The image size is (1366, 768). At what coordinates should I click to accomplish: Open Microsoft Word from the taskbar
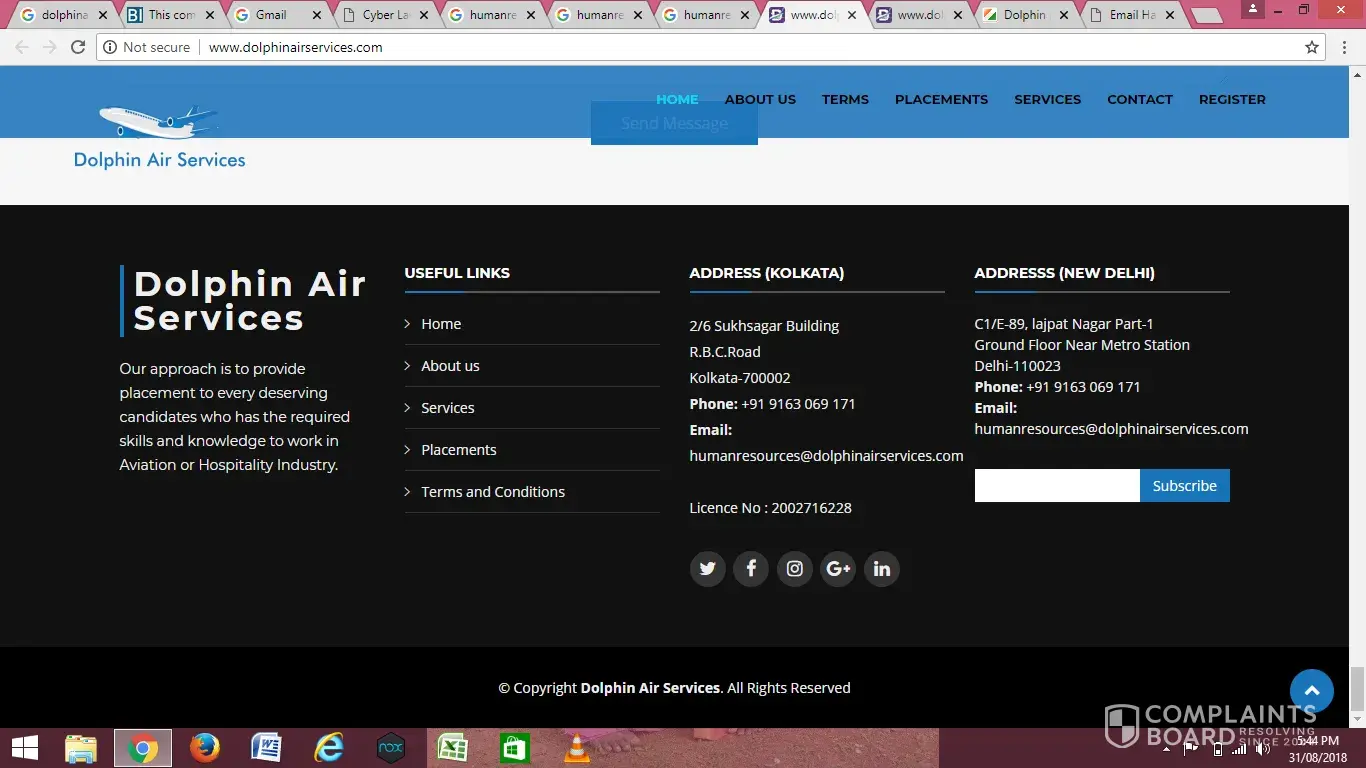(x=266, y=748)
